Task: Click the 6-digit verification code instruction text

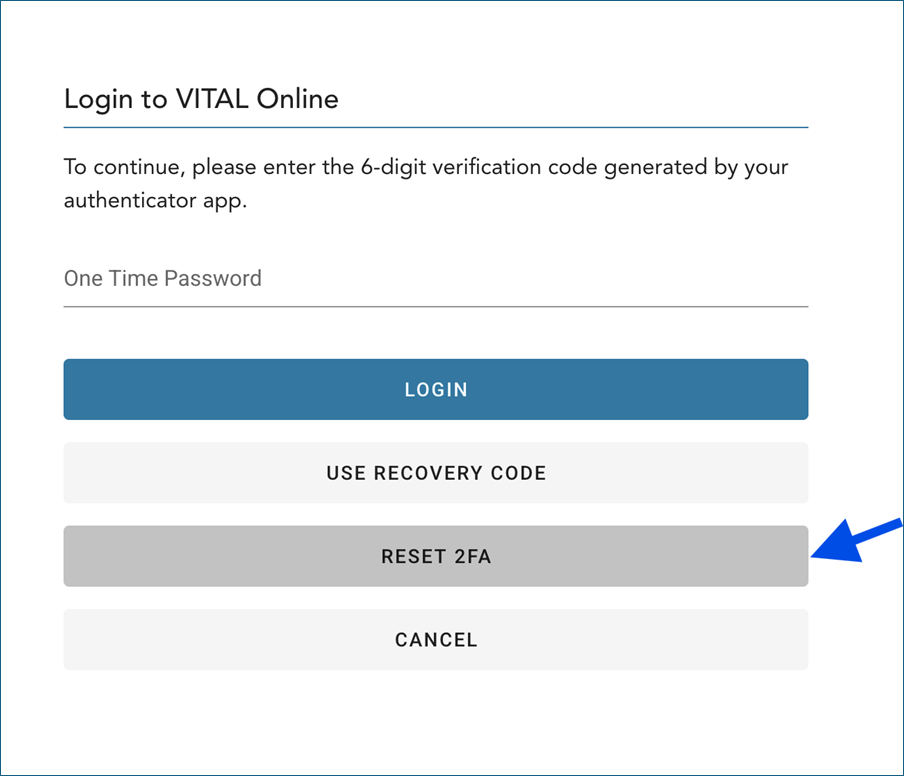Action: pos(426,167)
